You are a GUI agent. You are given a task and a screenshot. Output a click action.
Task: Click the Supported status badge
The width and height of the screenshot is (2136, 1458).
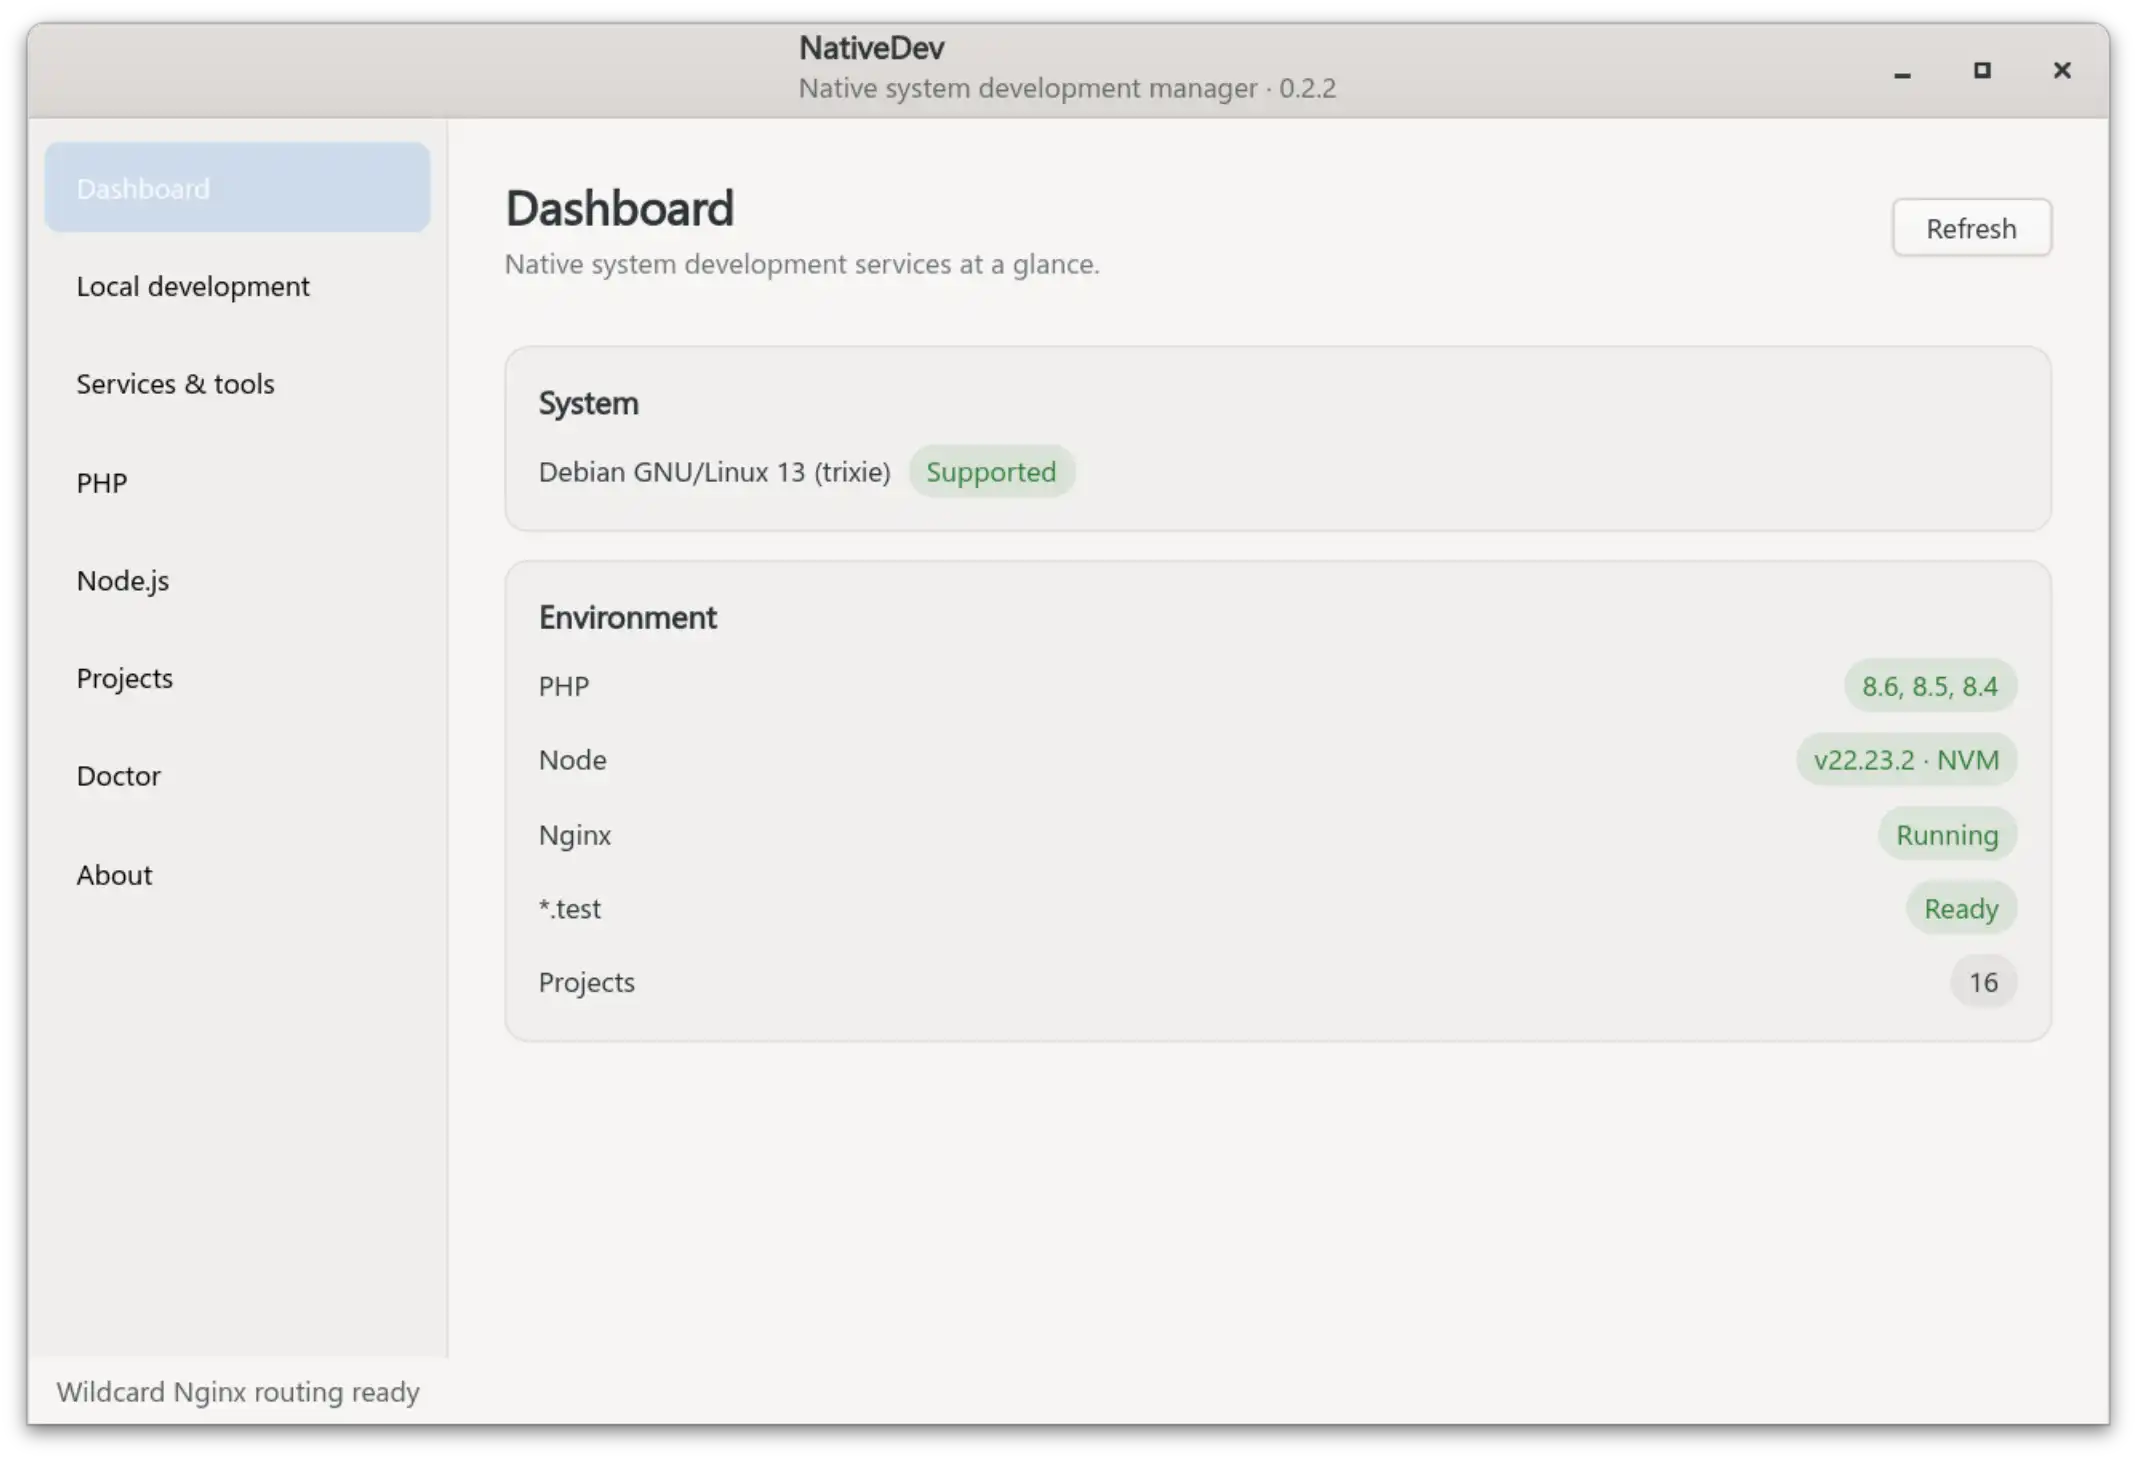coord(991,471)
